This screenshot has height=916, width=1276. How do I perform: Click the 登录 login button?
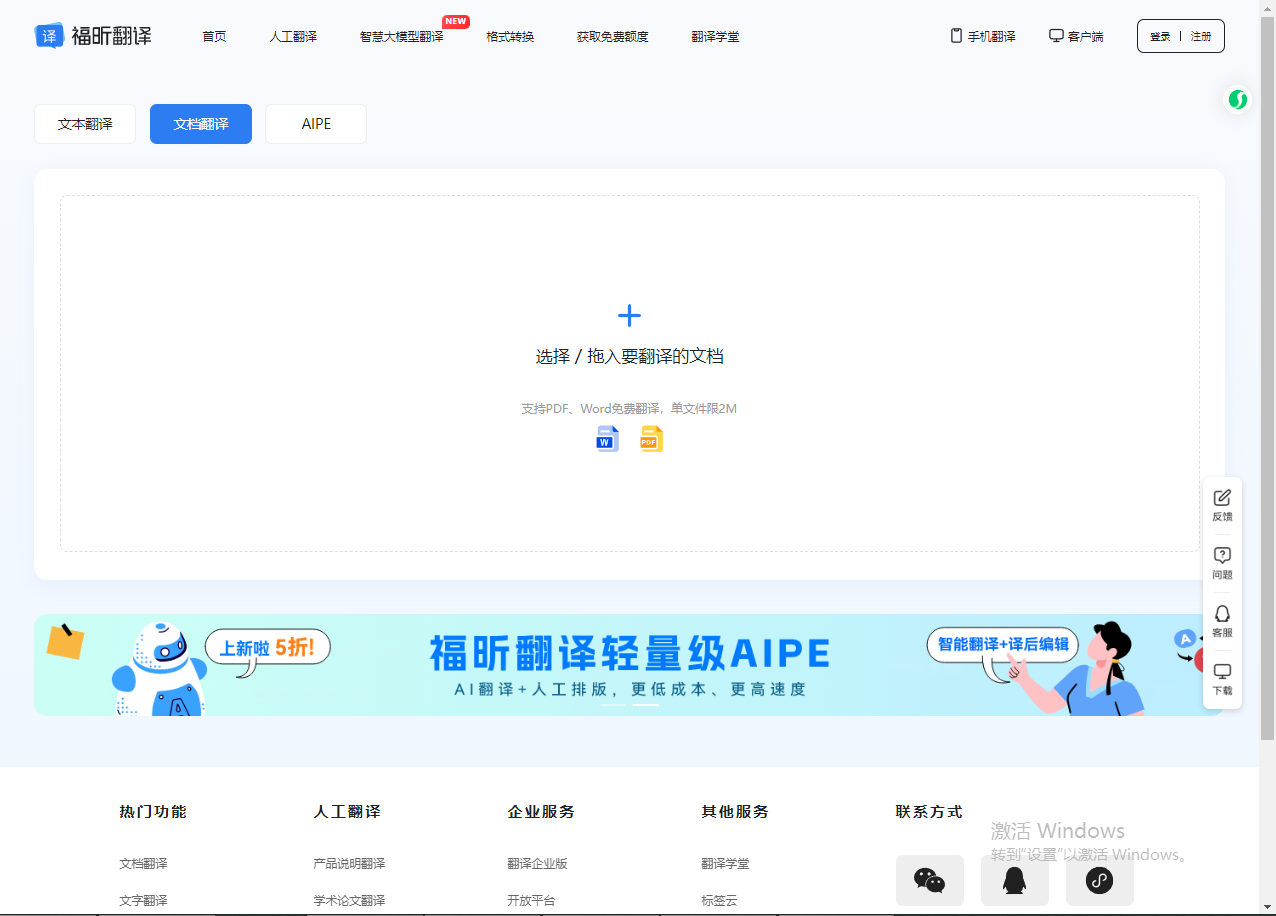[x=1160, y=36]
